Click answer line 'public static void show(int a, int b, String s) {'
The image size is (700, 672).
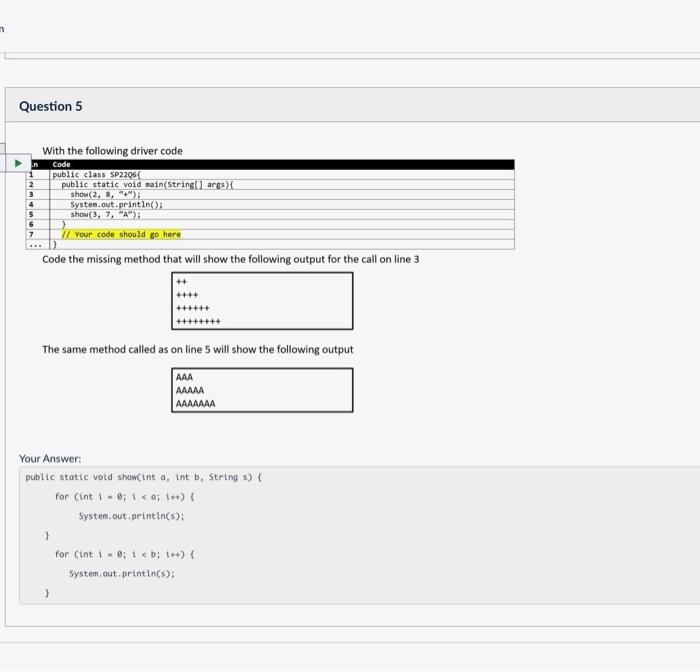click(x=144, y=477)
